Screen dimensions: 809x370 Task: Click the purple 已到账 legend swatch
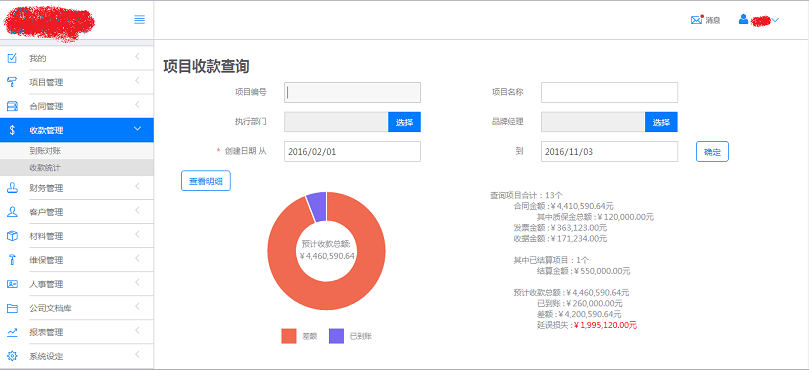(x=336, y=336)
